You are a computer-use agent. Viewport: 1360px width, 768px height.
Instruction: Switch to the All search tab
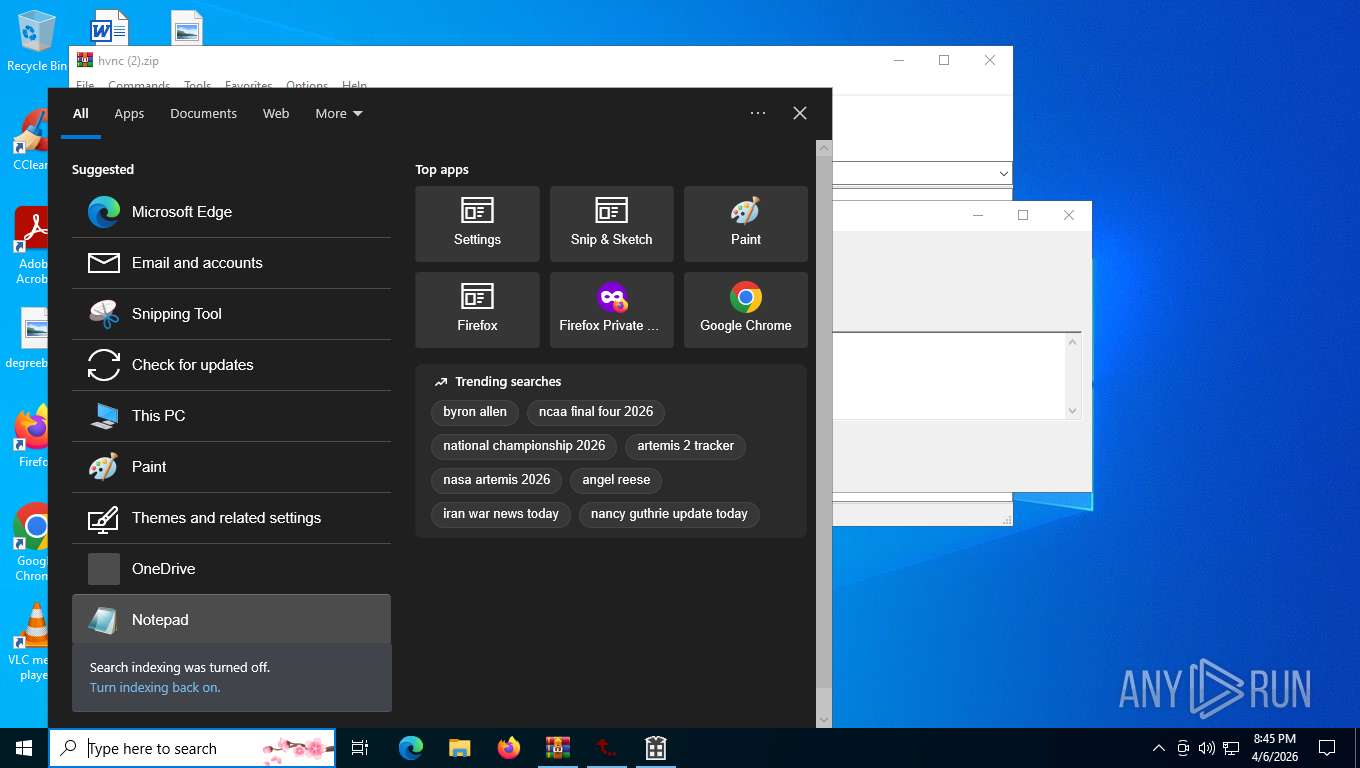(x=81, y=114)
